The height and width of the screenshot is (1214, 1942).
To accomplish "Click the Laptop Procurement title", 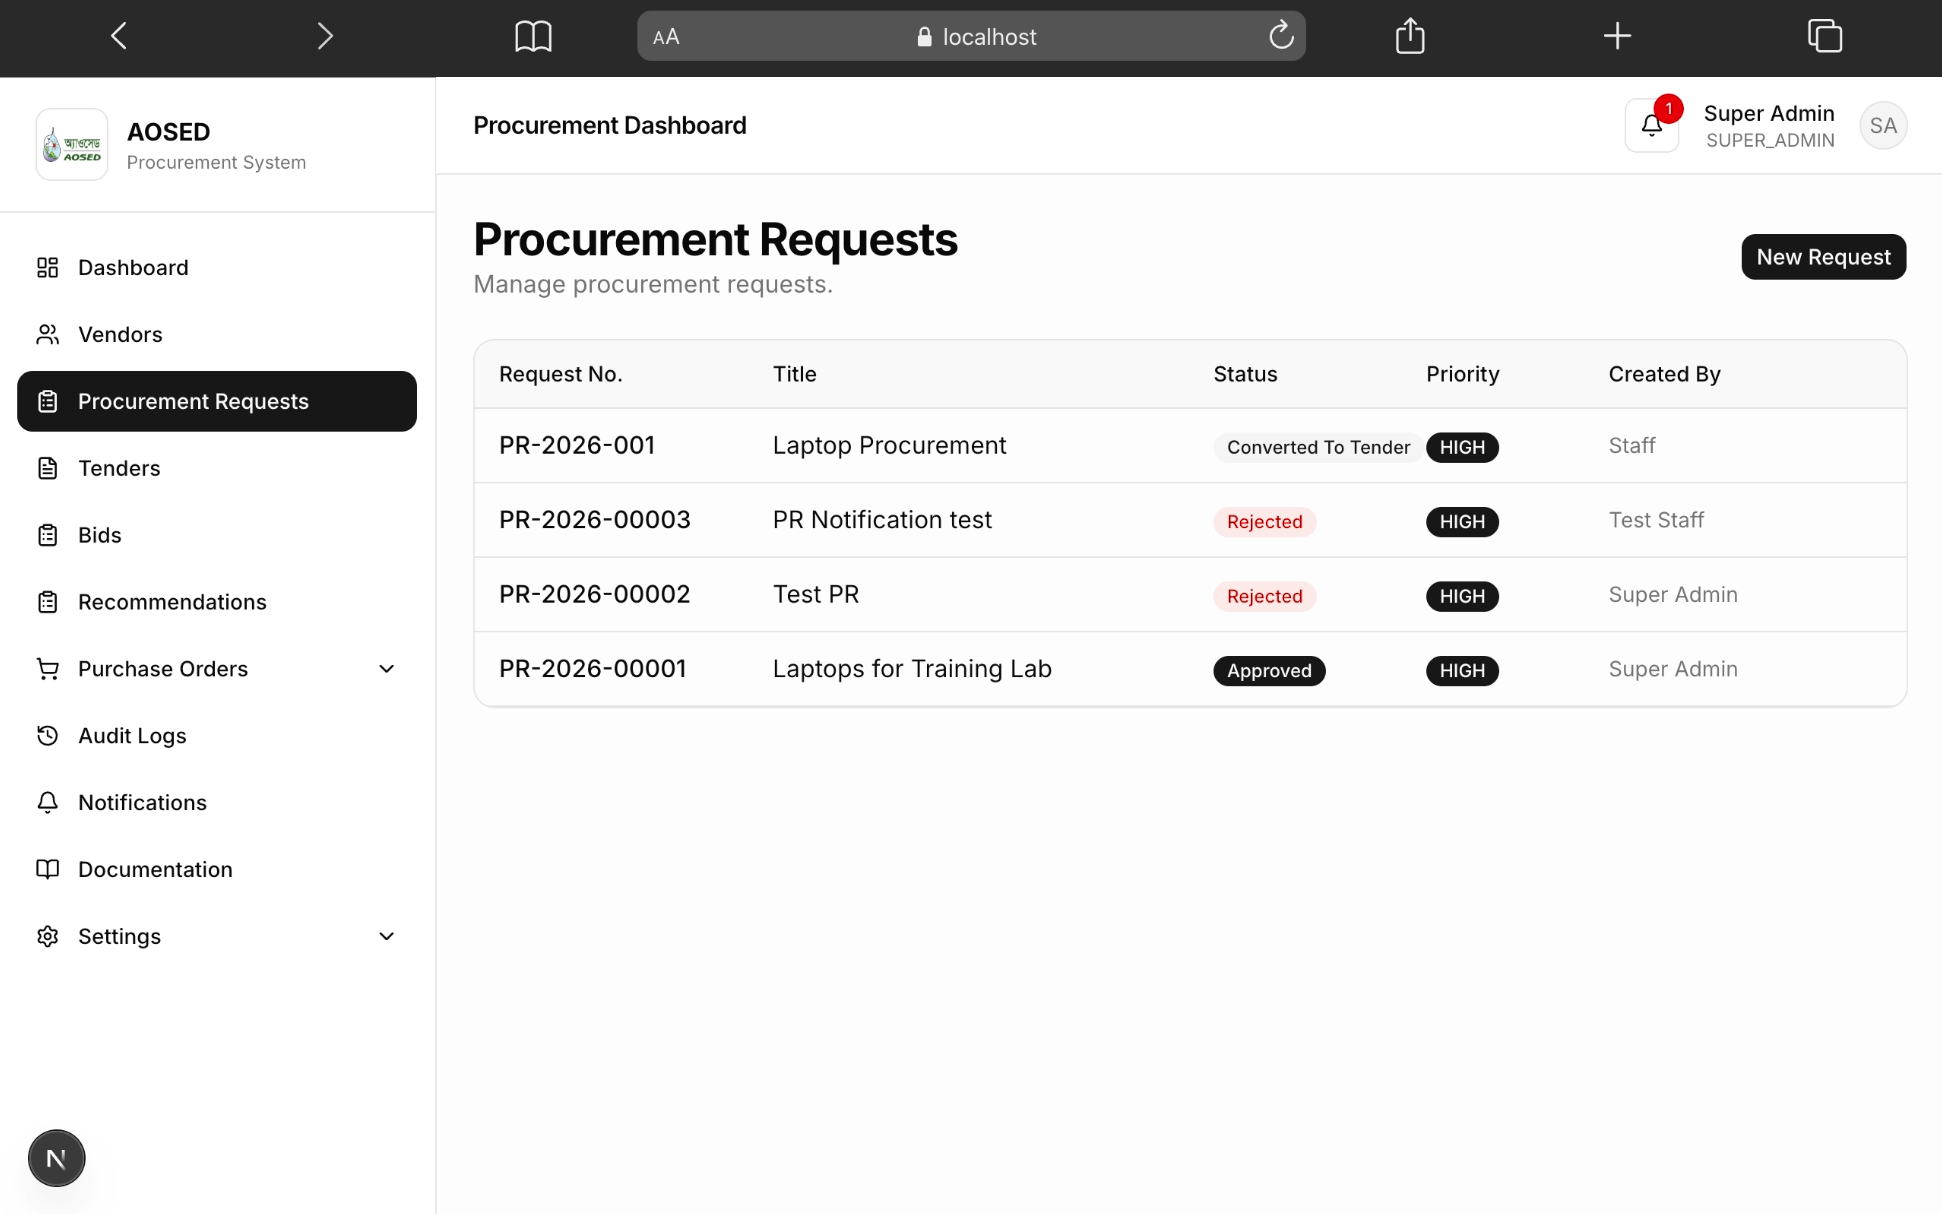I will [x=889, y=446].
